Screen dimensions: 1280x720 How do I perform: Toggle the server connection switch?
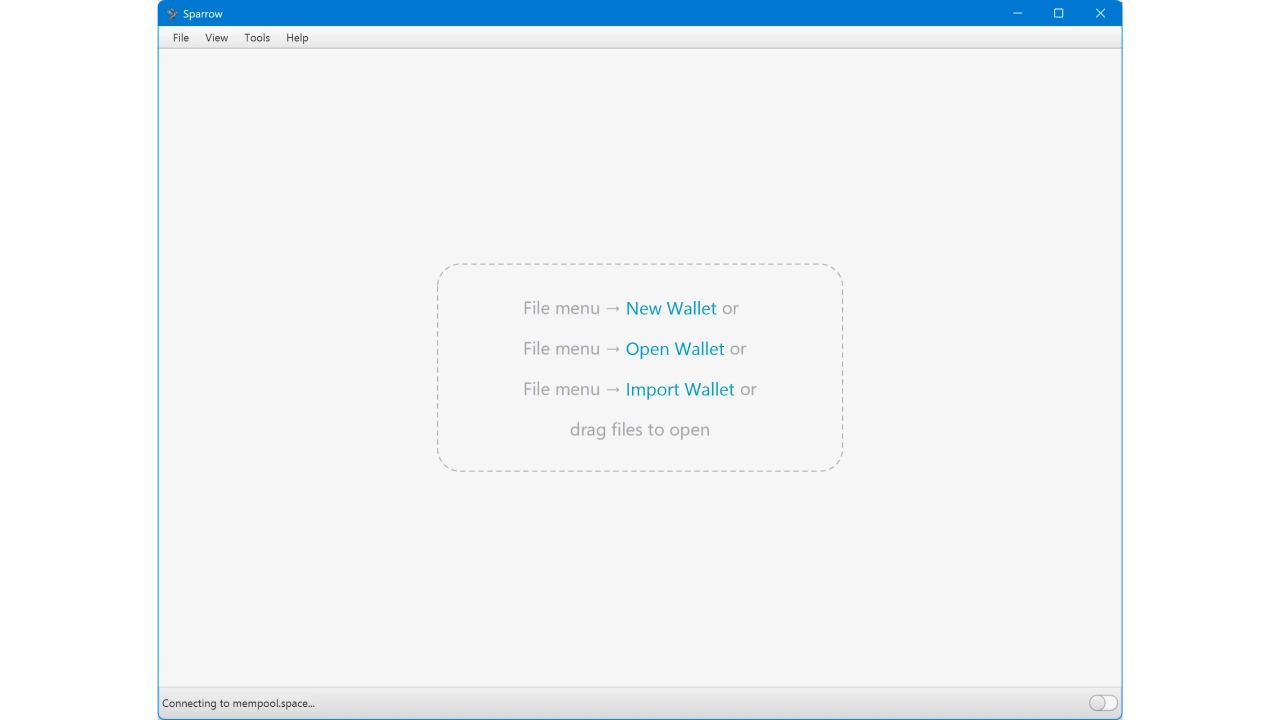point(1103,703)
